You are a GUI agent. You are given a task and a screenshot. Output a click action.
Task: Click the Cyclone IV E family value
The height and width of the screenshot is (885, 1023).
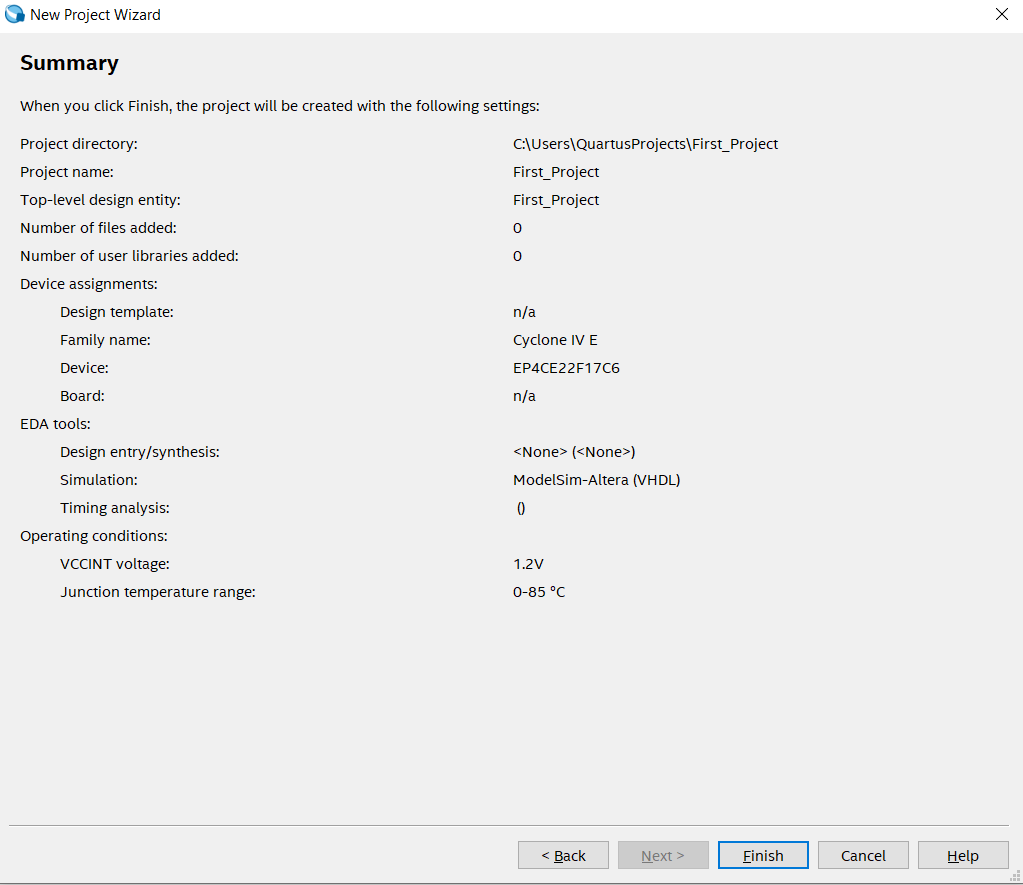[555, 340]
